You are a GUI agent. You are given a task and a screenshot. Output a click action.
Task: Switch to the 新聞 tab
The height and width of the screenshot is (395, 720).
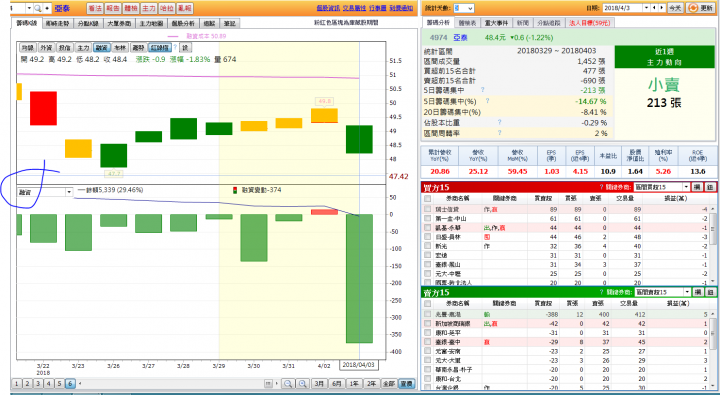(523, 23)
